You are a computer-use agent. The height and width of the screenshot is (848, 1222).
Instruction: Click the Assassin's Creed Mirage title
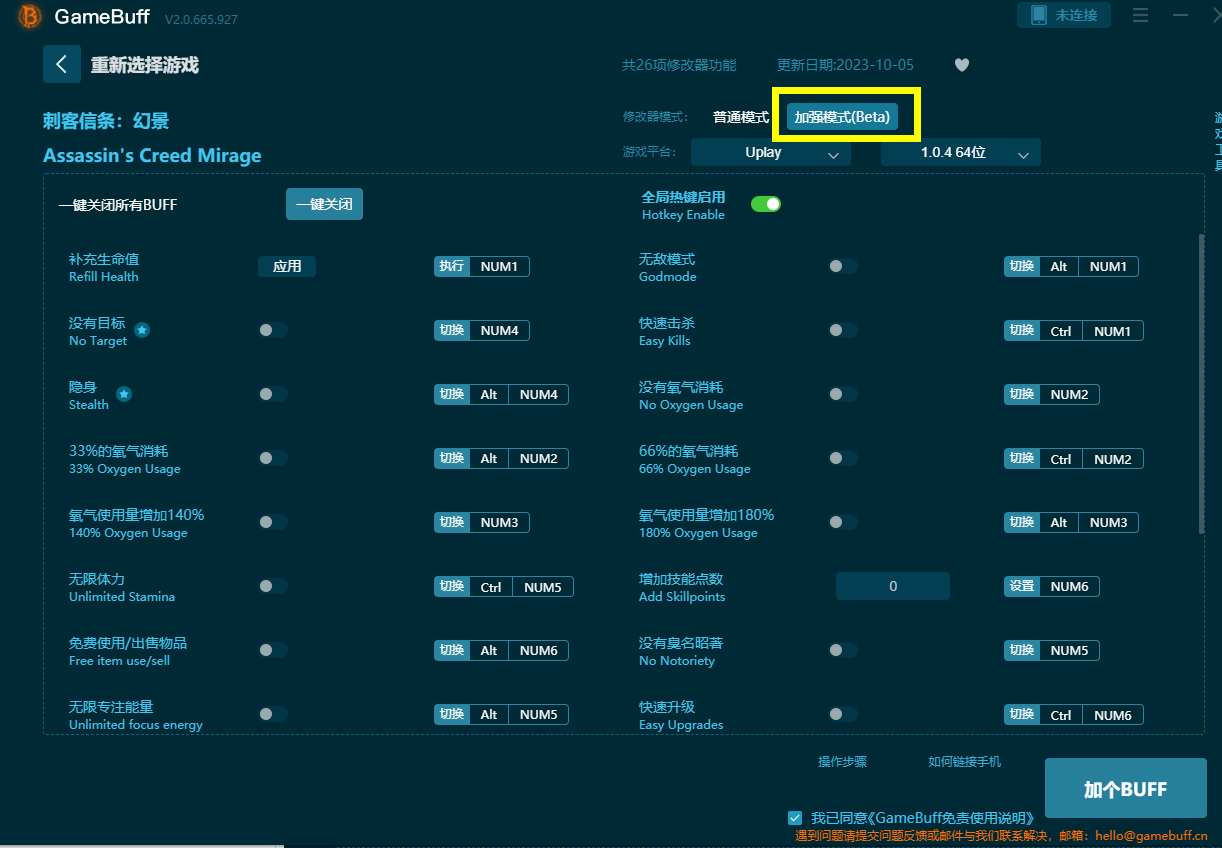click(x=152, y=155)
